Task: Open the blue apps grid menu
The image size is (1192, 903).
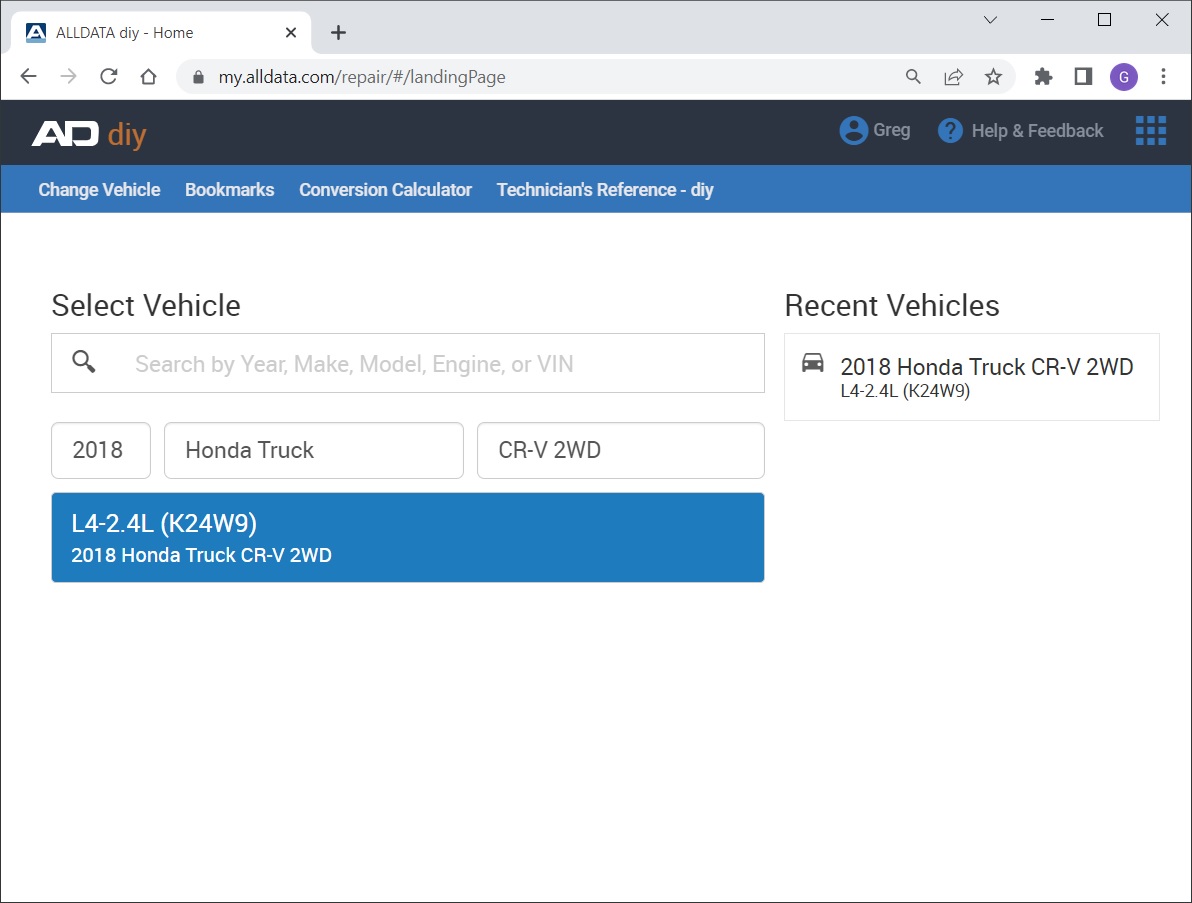Action: coord(1150,131)
